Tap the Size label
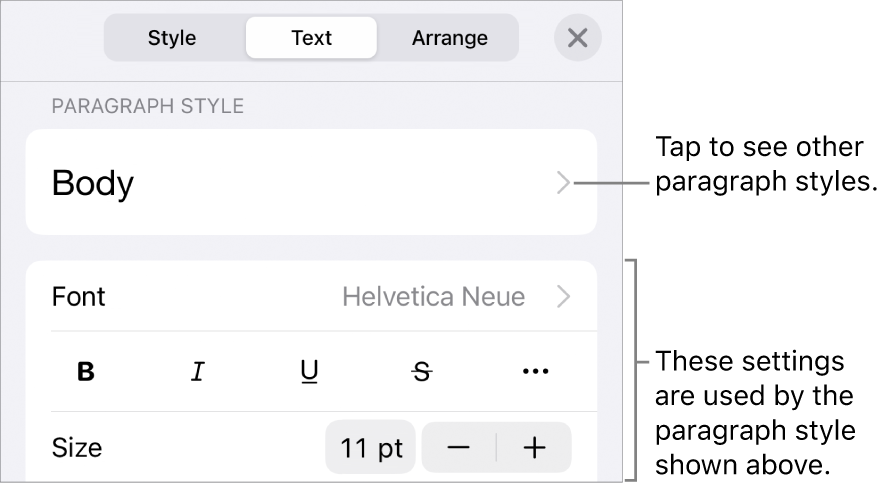The image size is (880, 487). [77, 448]
